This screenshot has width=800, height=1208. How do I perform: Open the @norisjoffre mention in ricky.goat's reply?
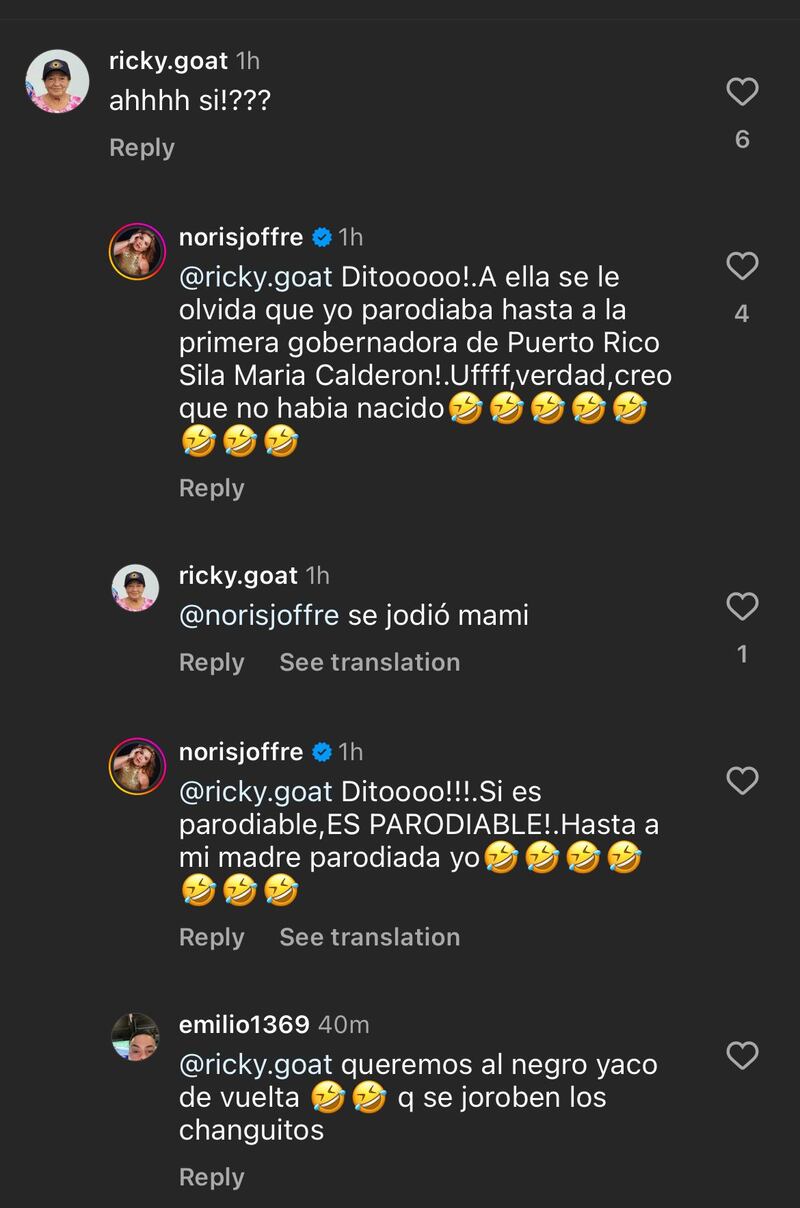point(259,616)
